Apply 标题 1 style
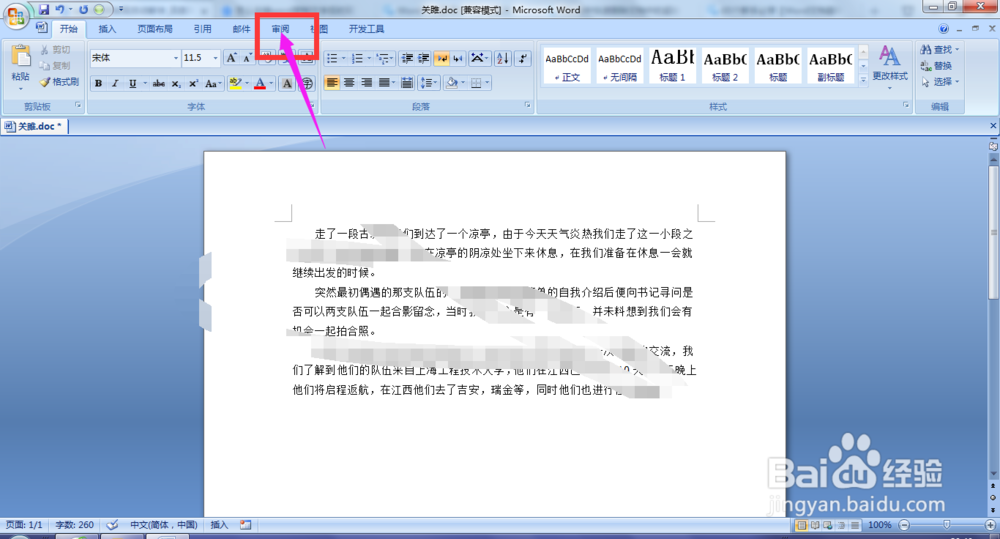1000x539 pixels. [673, 66]
